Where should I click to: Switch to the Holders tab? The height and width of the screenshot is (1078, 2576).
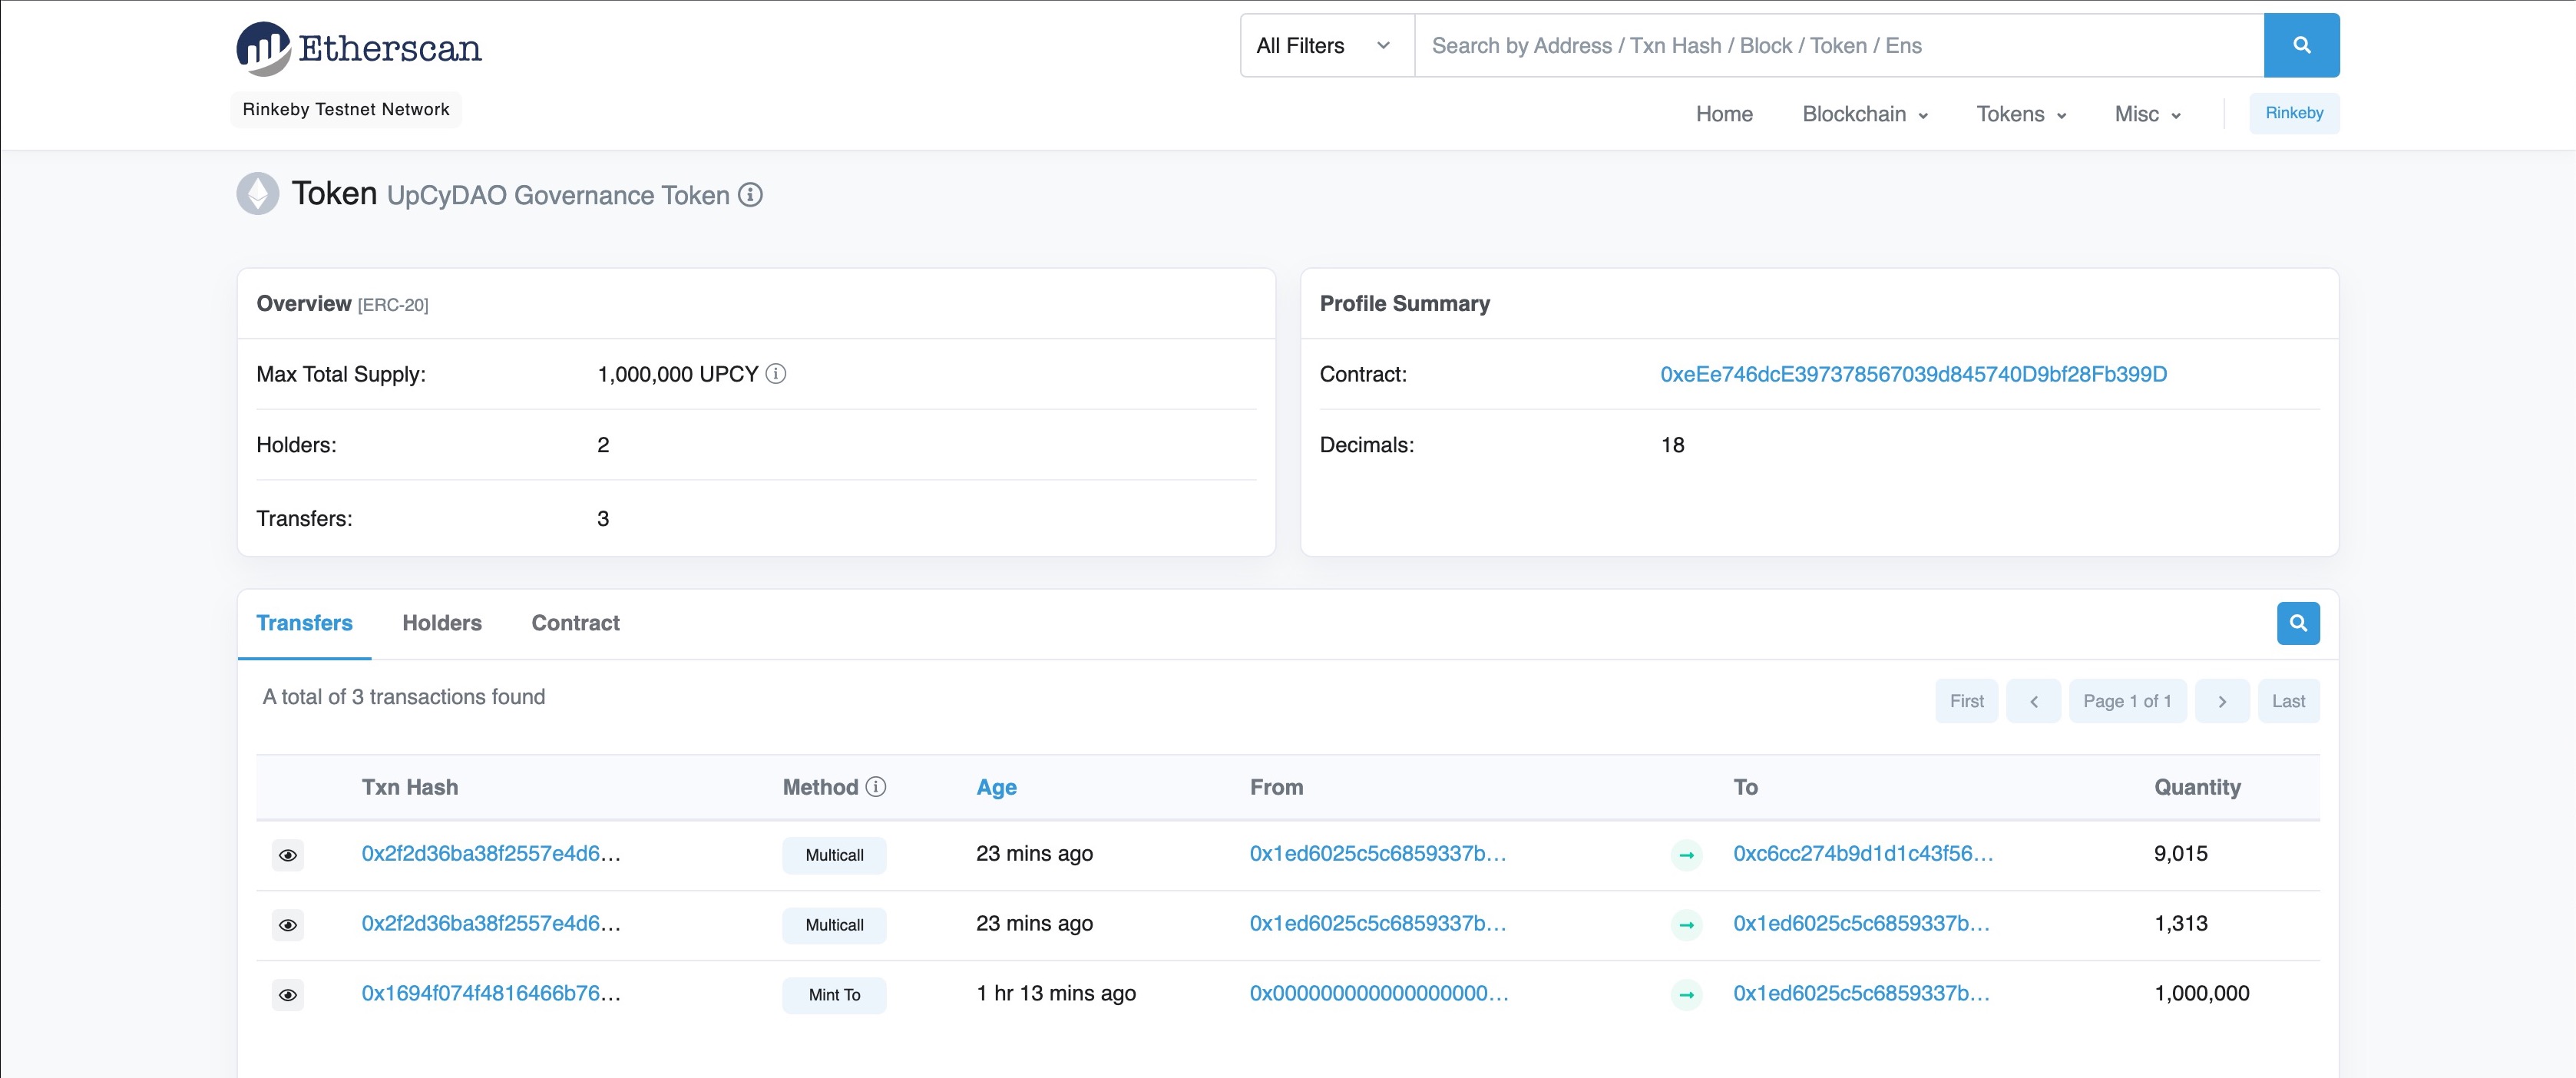coord(442,623)
